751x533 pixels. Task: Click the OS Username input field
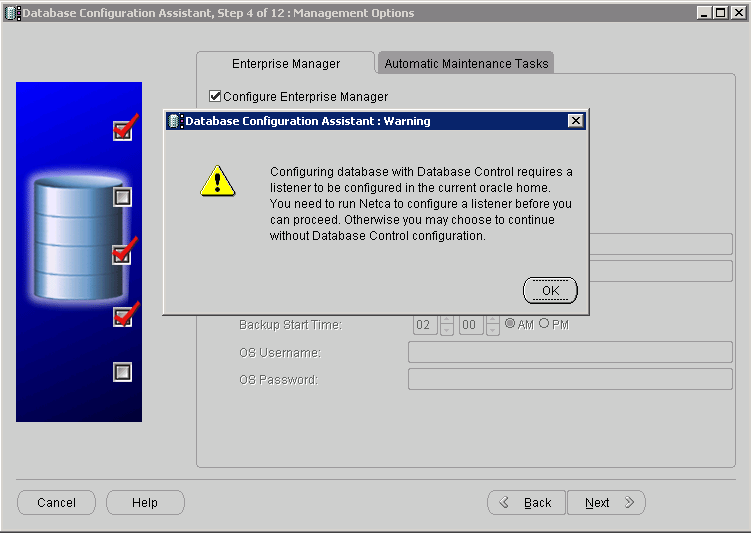tap(570, 352)
